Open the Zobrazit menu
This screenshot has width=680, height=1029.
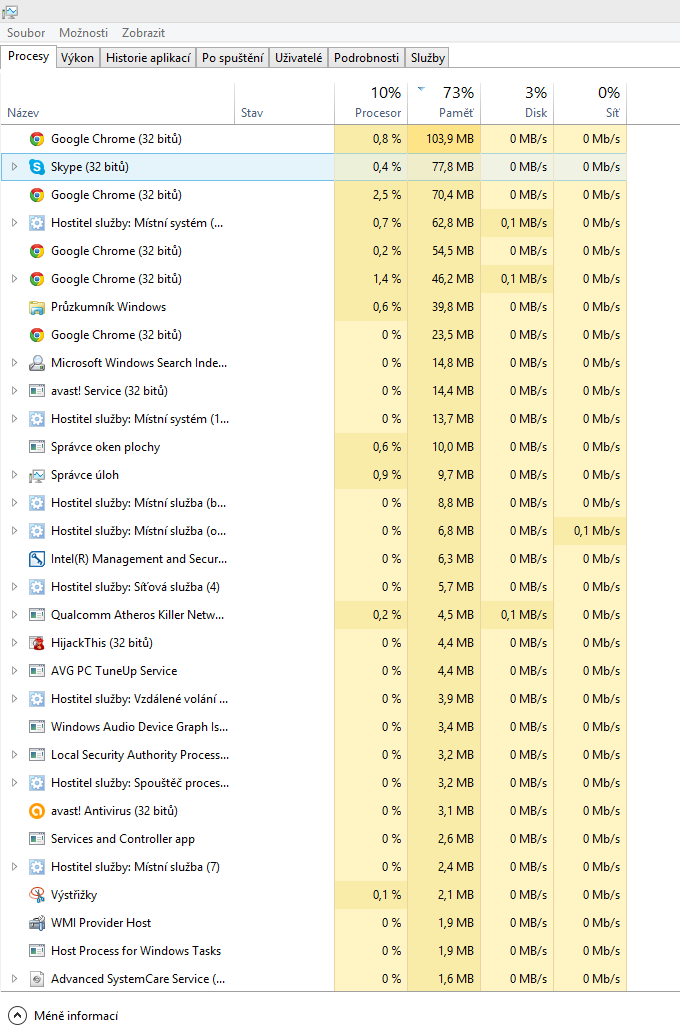pos(143,33)
